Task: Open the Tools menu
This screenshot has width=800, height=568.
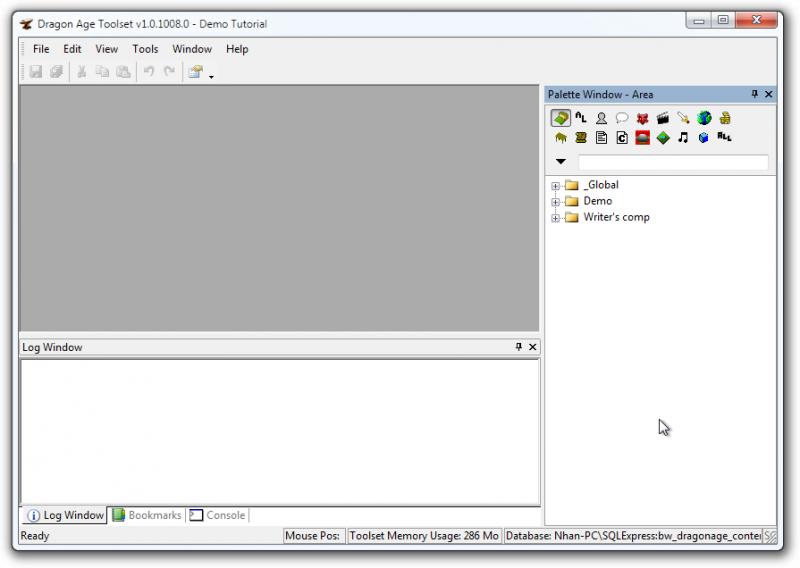Action: [x=145, y=49]
